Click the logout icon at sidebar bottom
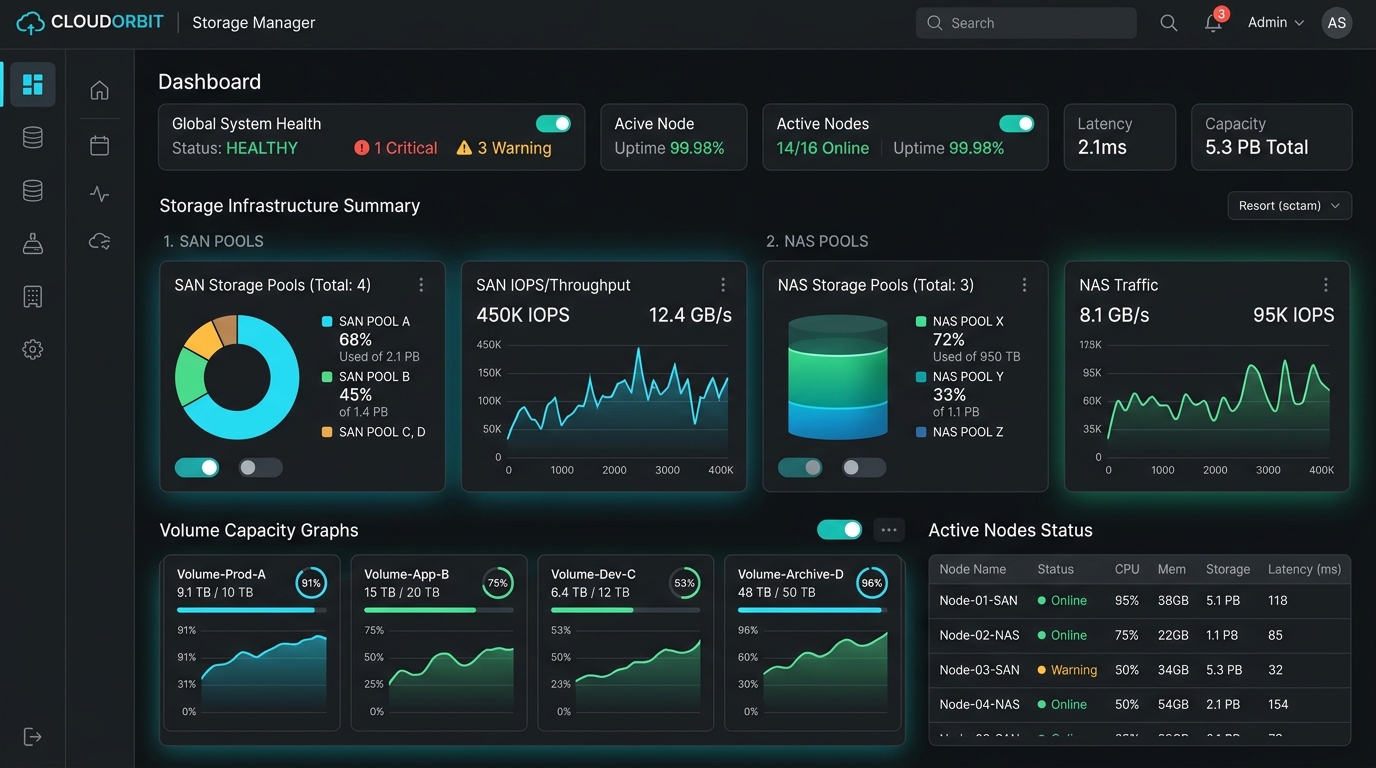This screenshot has width=1376, height=768. tap(33, 737)
